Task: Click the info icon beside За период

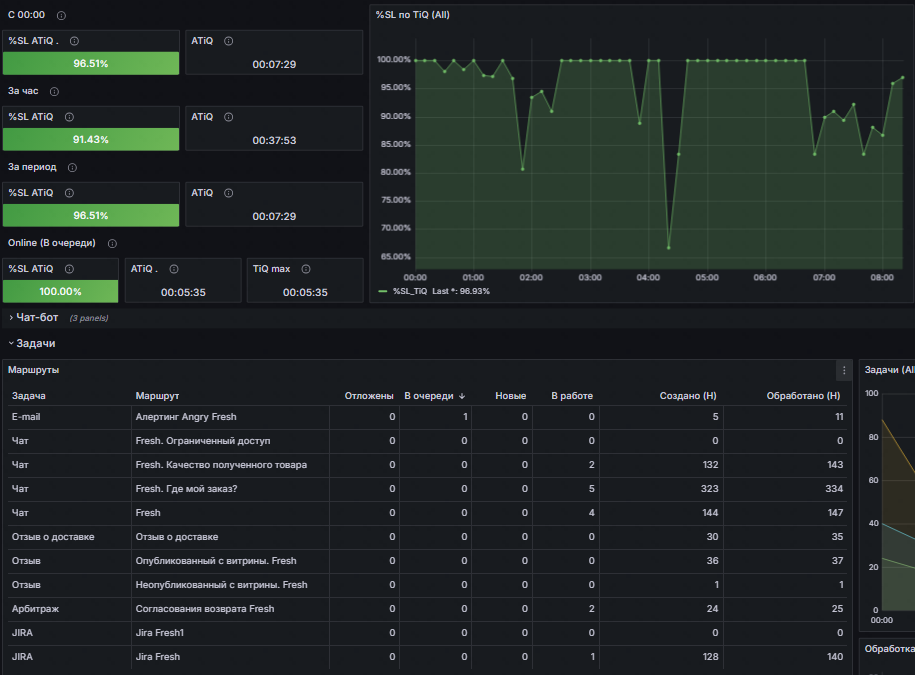Action: (x=72, y=167)
